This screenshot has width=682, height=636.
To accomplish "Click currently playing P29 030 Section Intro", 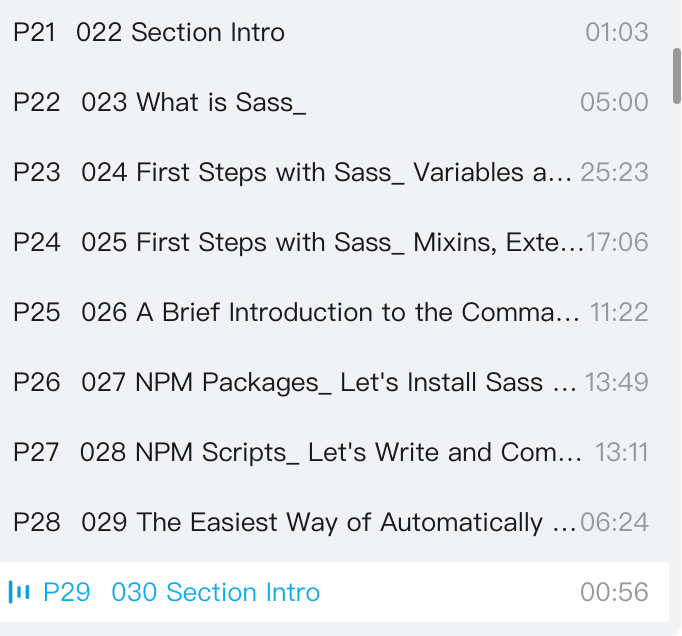I will coord(215,592).
